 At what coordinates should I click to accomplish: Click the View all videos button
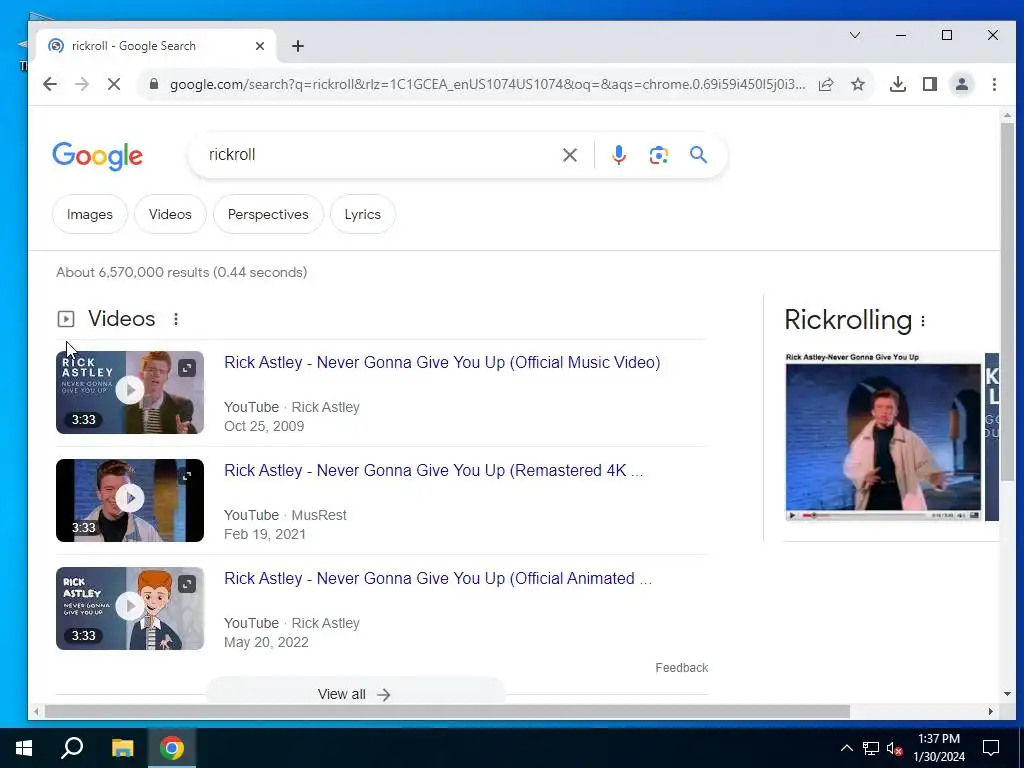(355, 694)
